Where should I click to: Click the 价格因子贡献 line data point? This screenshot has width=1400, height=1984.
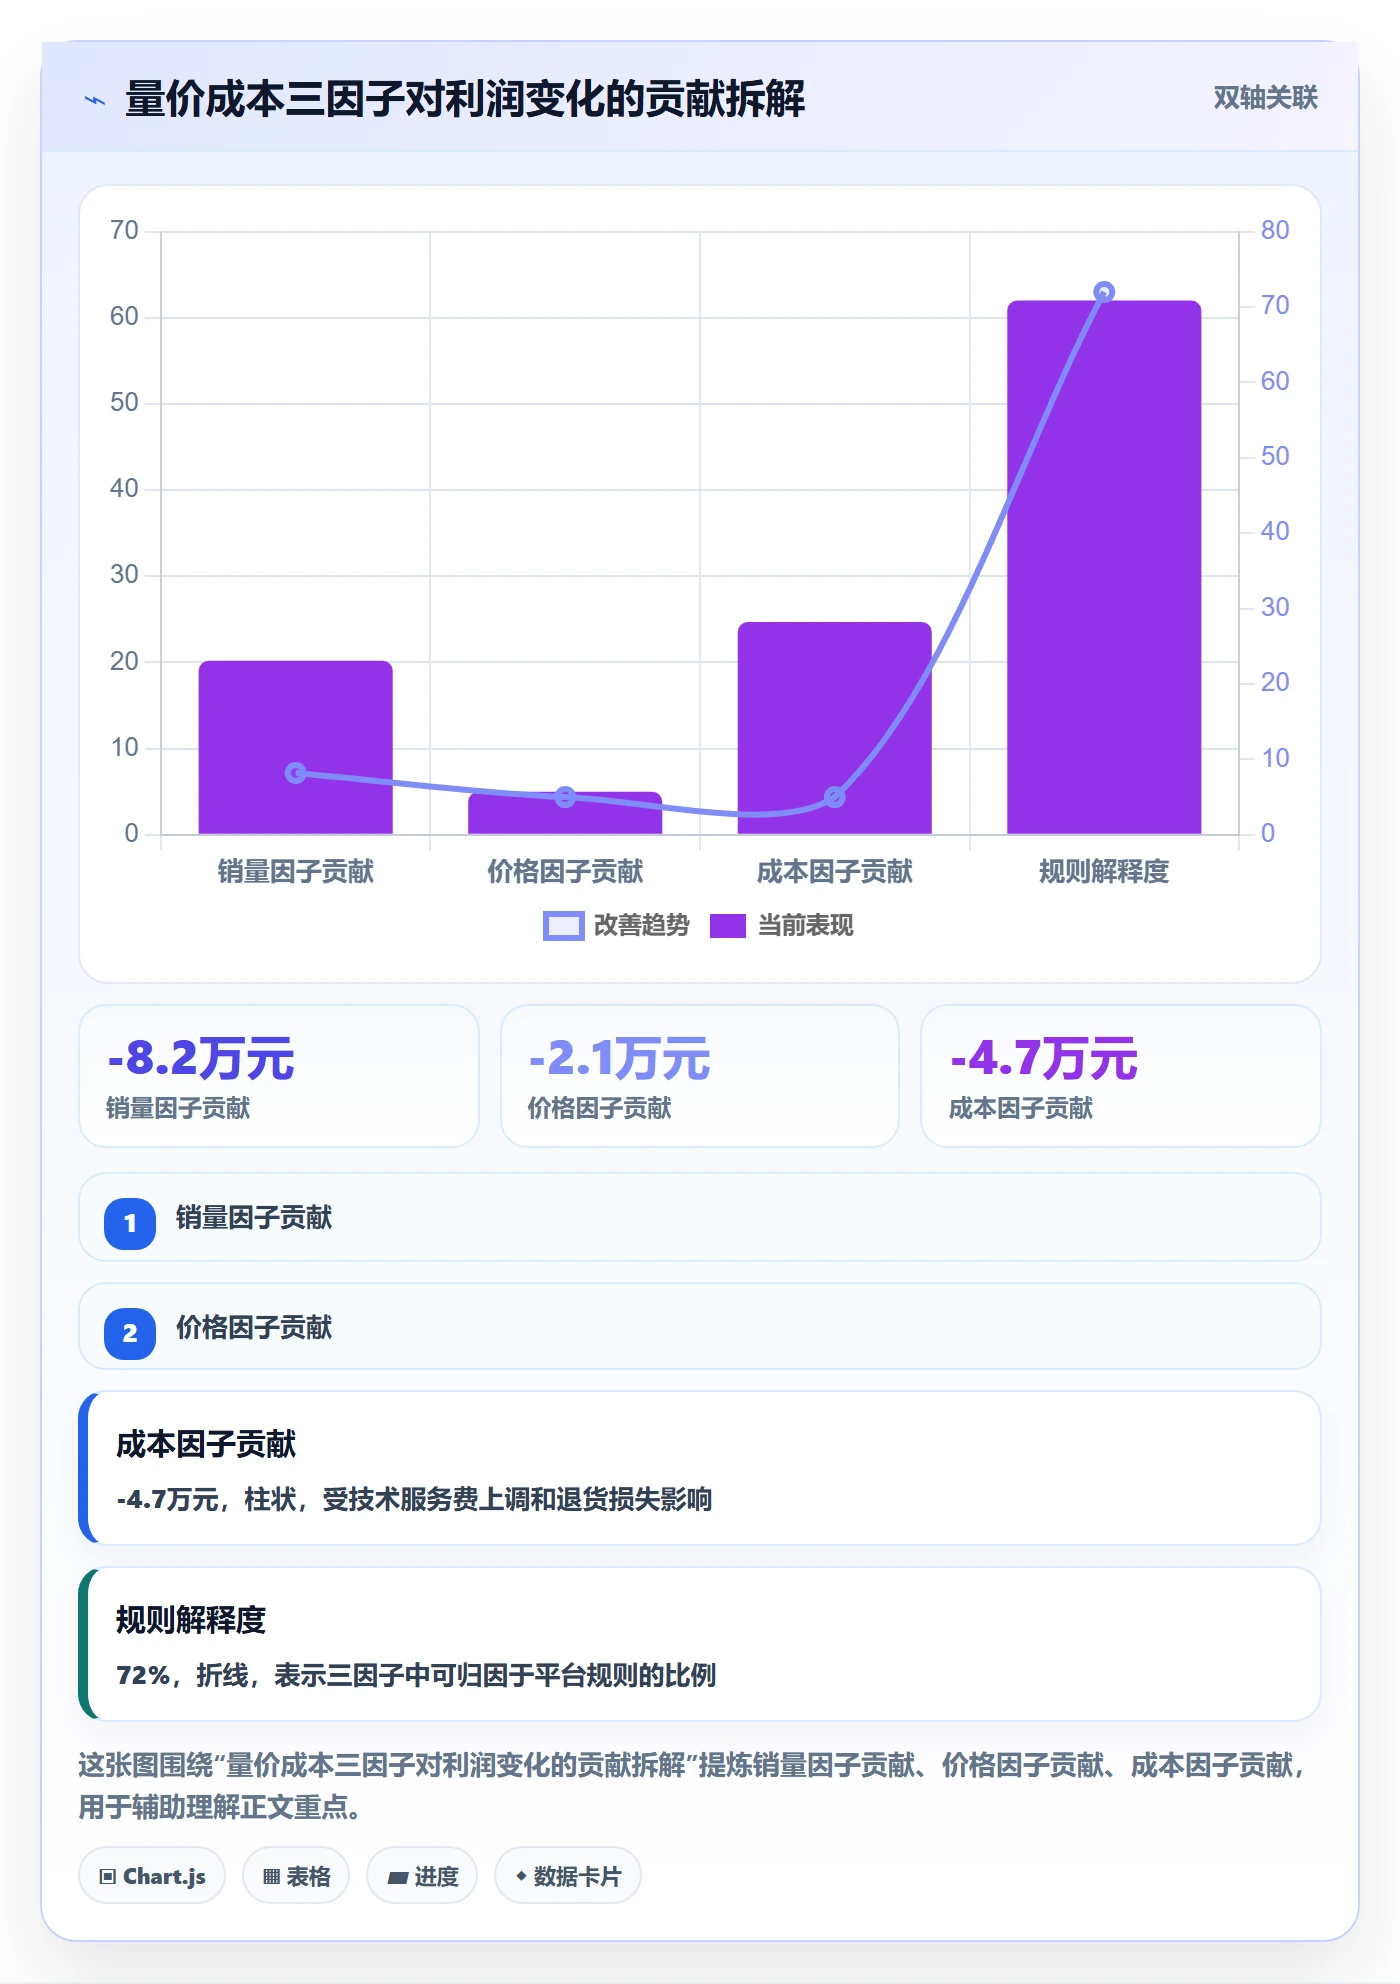coord(565,797)
